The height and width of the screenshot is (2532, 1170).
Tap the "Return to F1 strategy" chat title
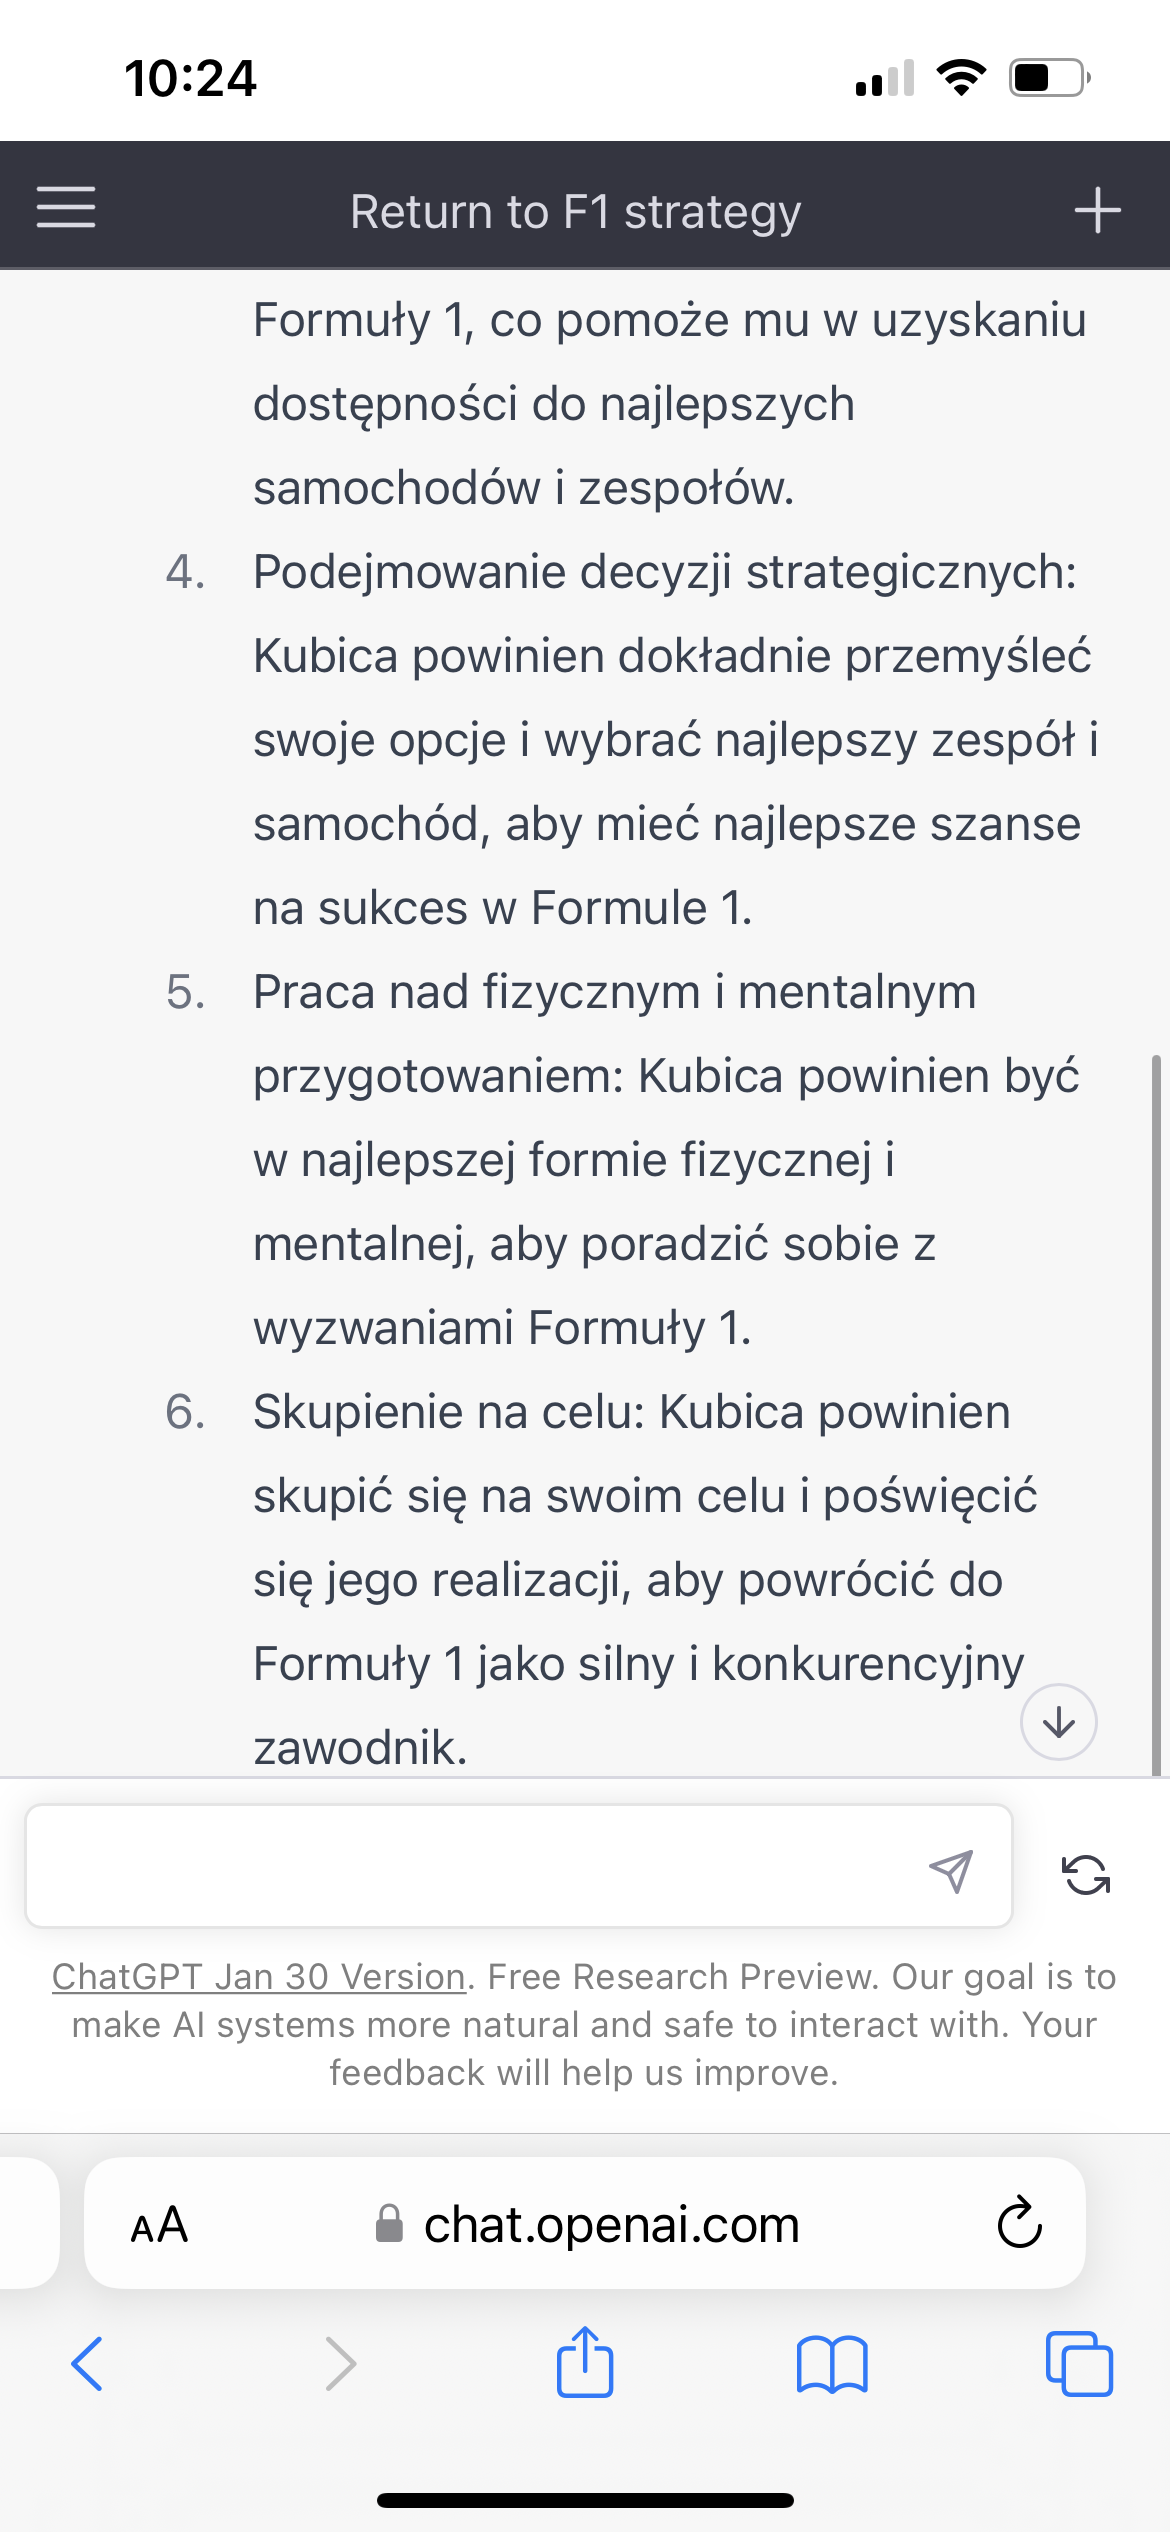pos(575,212)
